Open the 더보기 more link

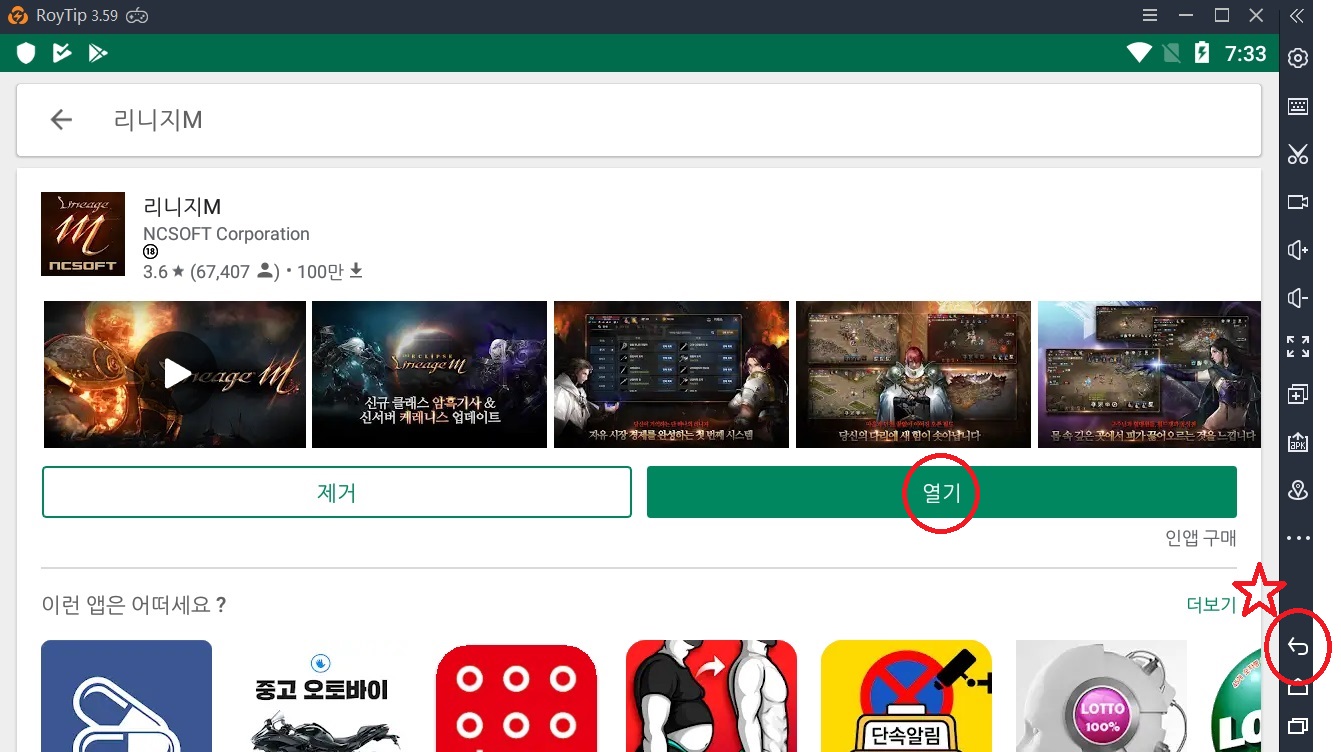coord(1211,605)
